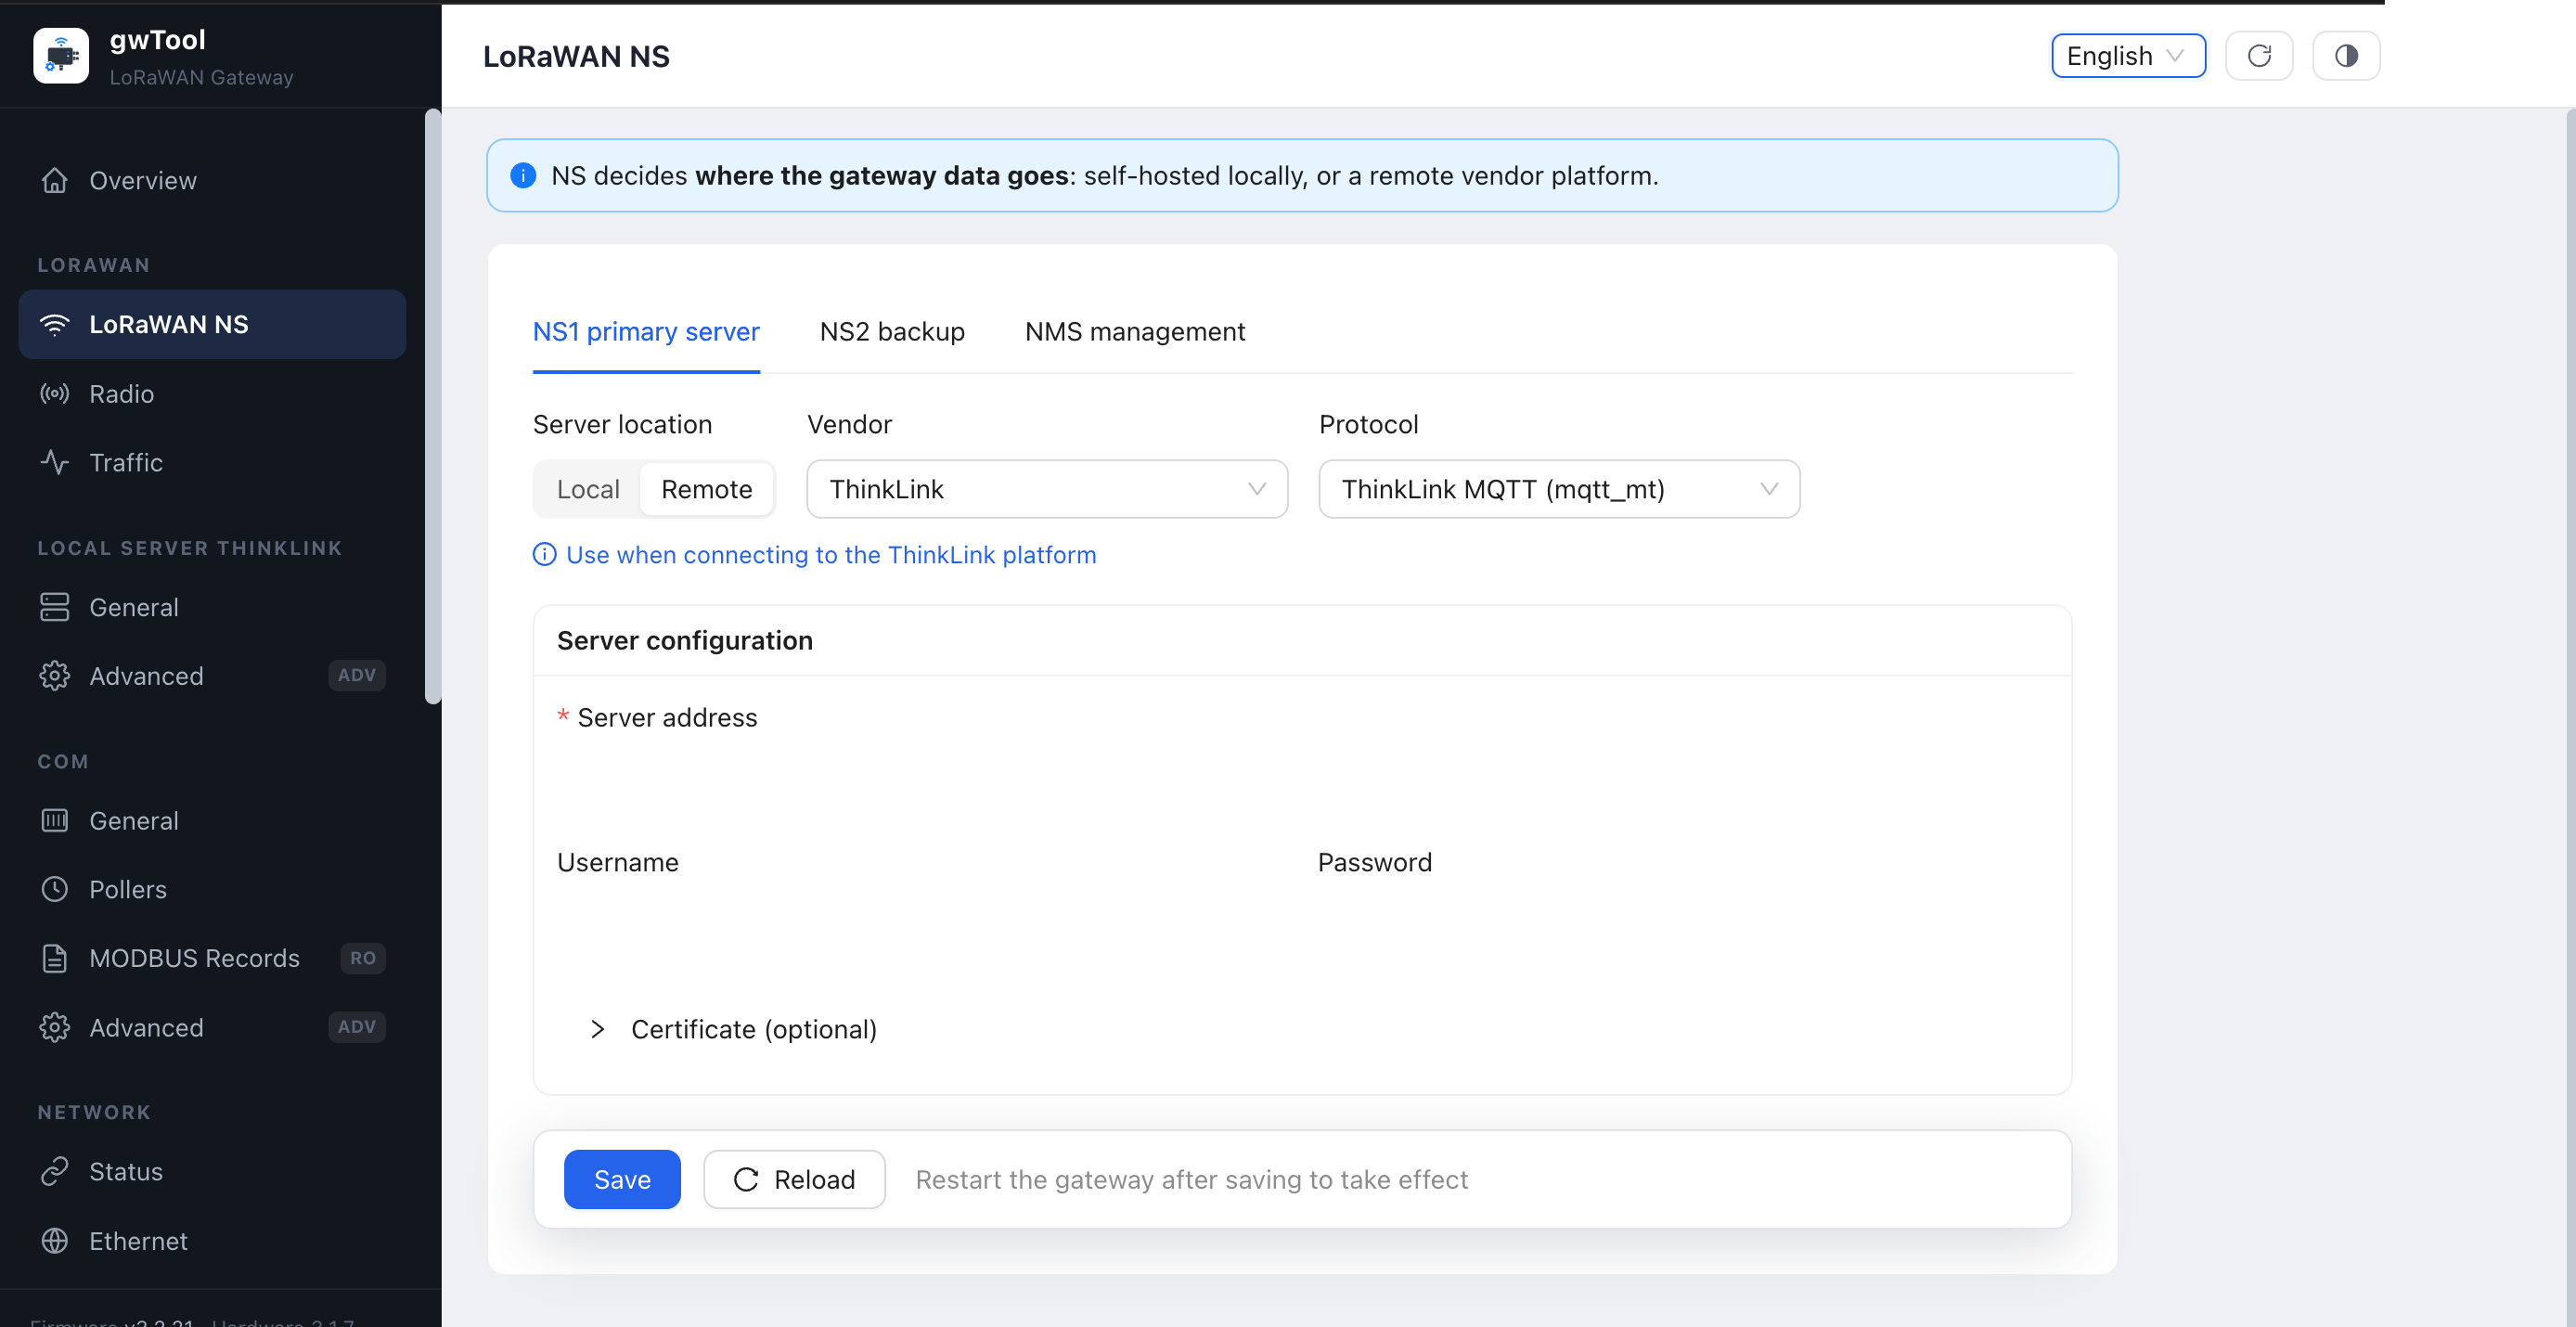Click the 'Server configuration' heading
Viewport: 2576px width, 1327px height.
click(685, 640)
